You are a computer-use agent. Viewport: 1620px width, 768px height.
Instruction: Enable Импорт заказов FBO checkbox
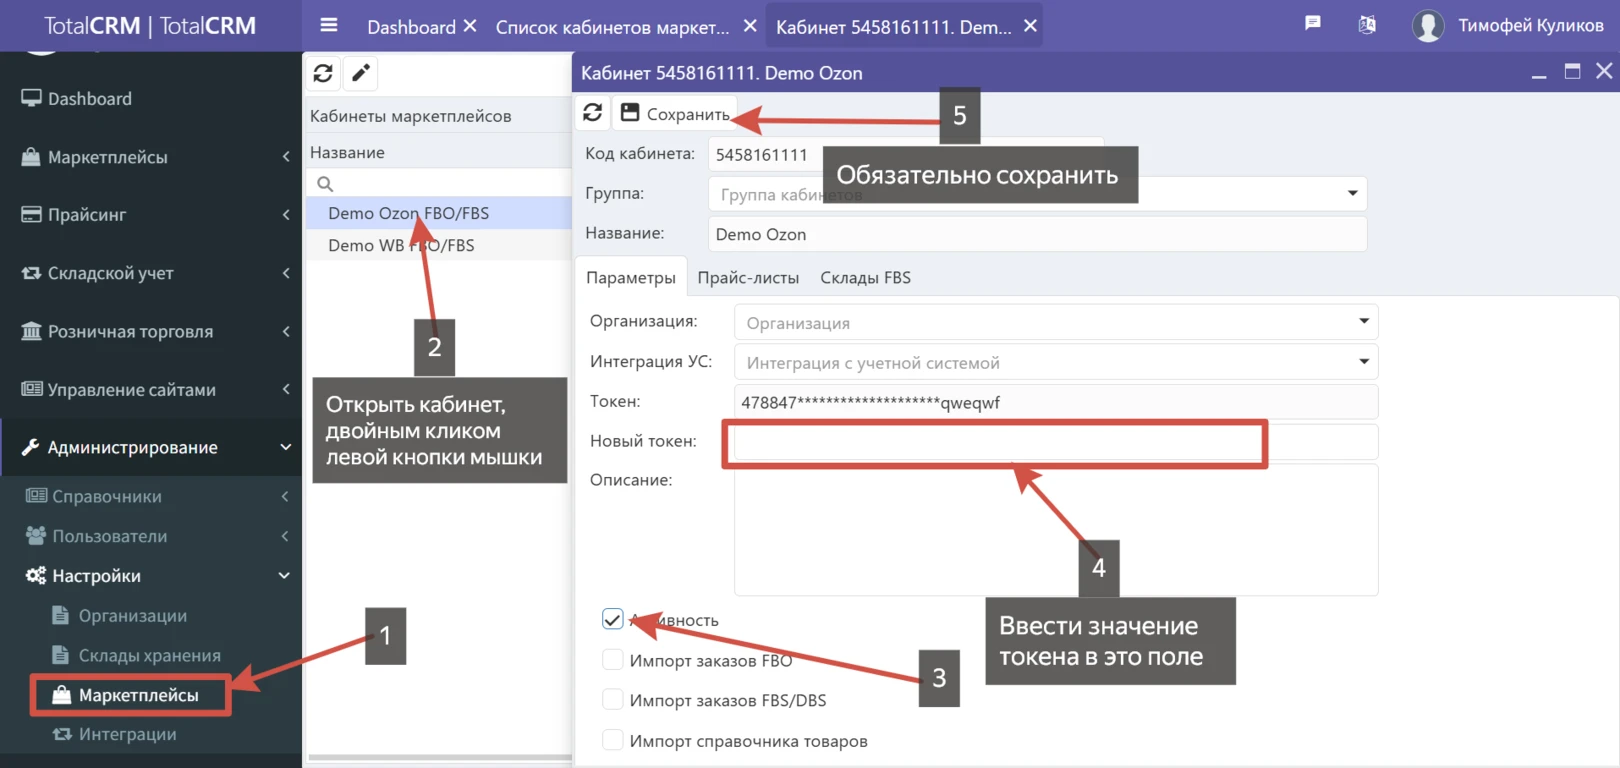click(613, 660)
